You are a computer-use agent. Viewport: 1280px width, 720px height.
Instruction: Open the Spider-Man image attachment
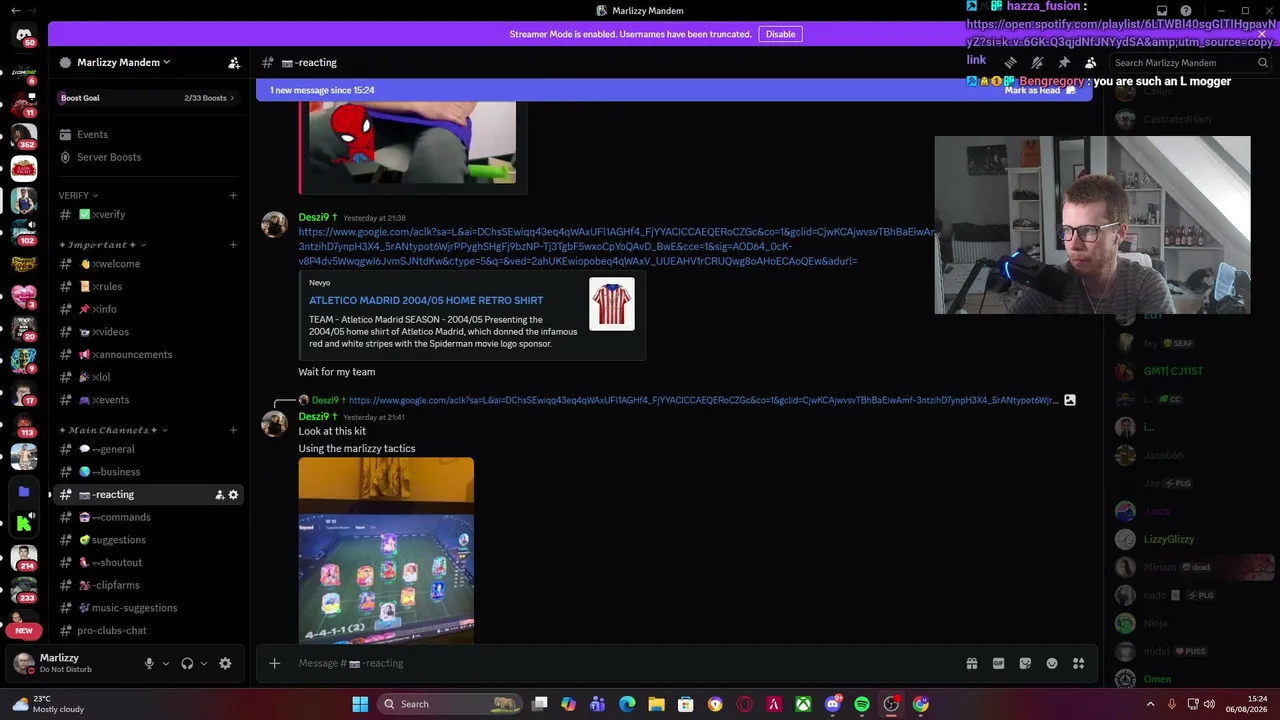point(412,141)
